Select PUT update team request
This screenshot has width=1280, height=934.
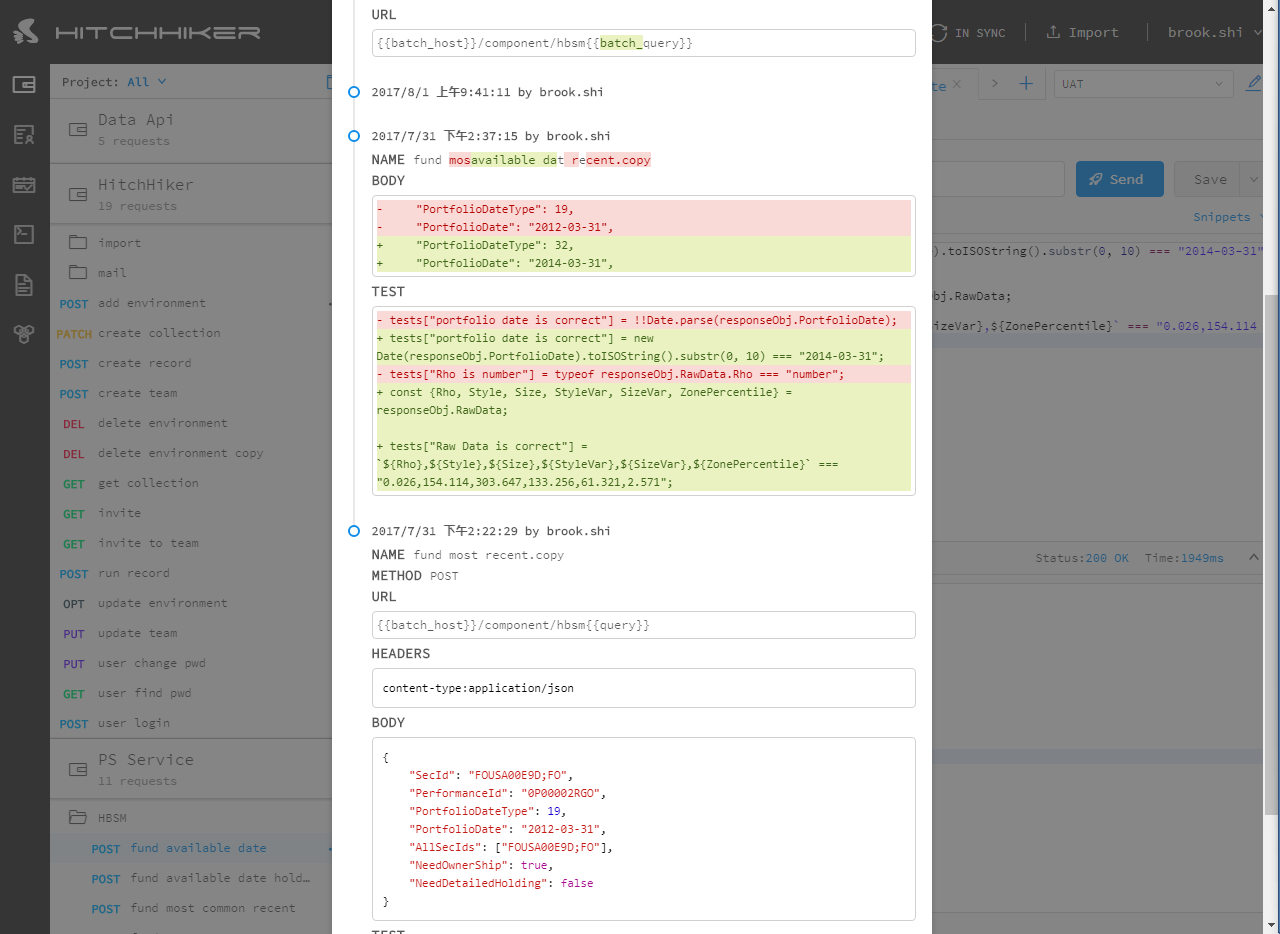click(190, 633)
